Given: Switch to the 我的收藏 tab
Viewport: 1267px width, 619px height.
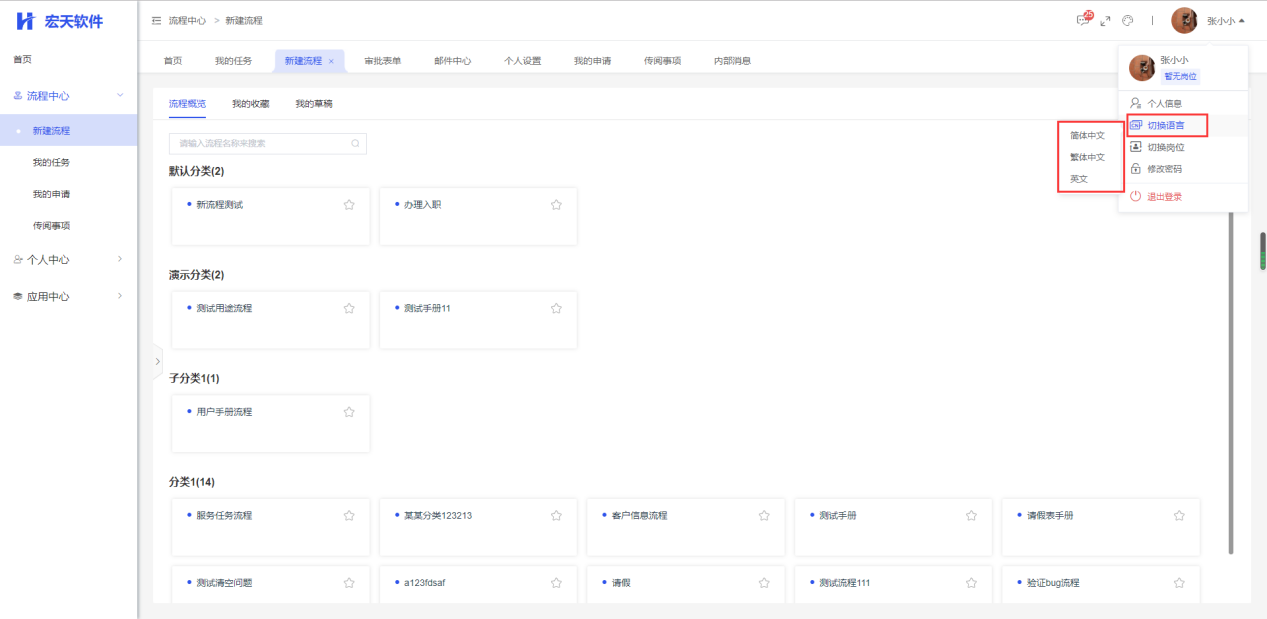Looking at the screenshot, I should (x=250, y=103).
